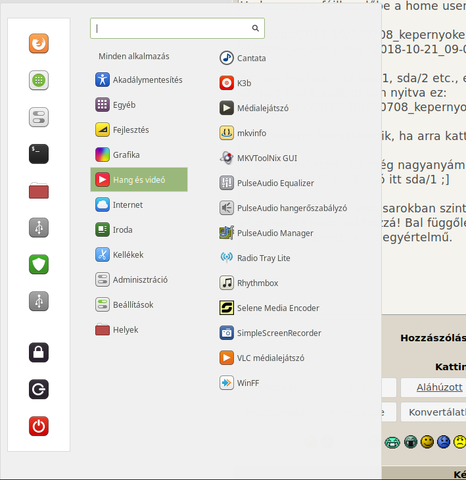Open Firefox from the favorites sidebar

(x=39, y=43)
